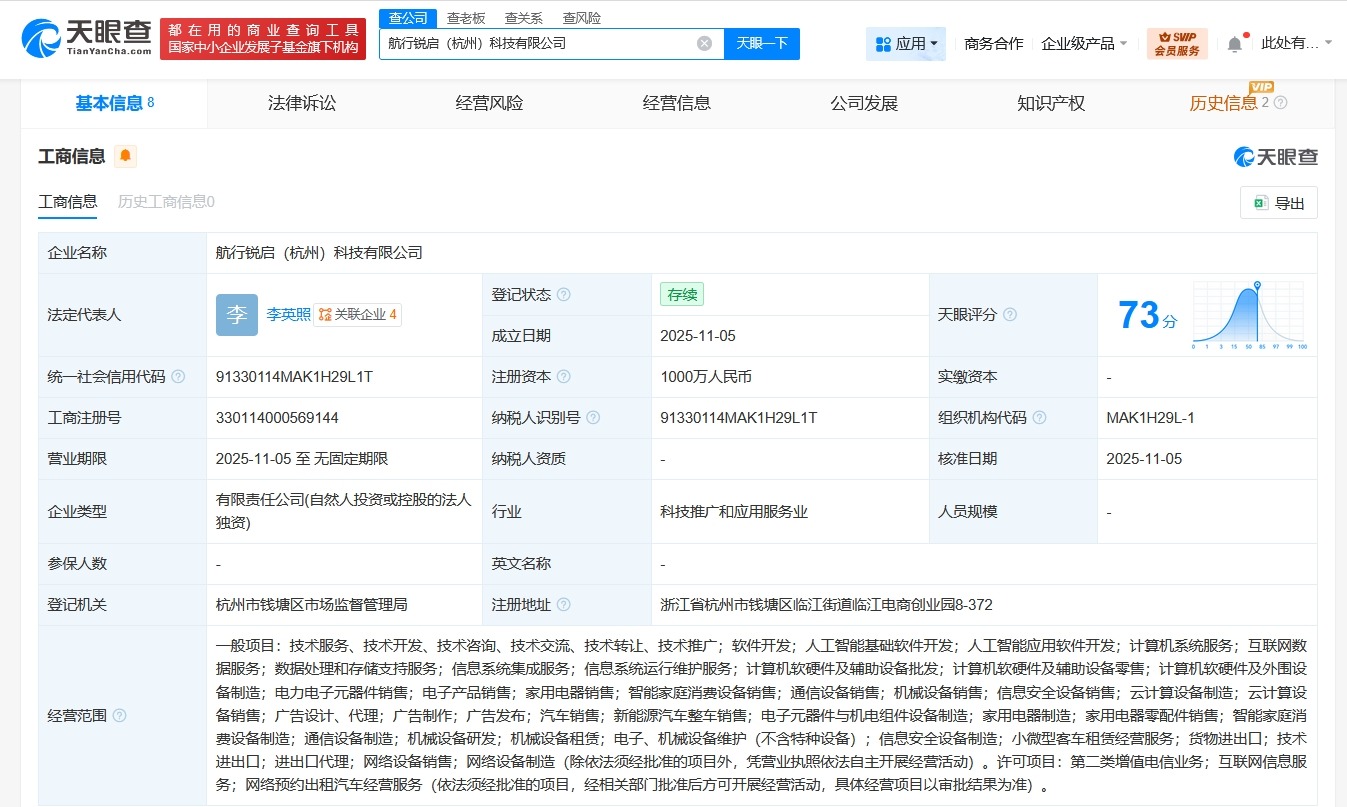This screenshot has width=1347, height=807.
Task: Open the 关联企业 4 link
Action: click(x=357, y=314)
